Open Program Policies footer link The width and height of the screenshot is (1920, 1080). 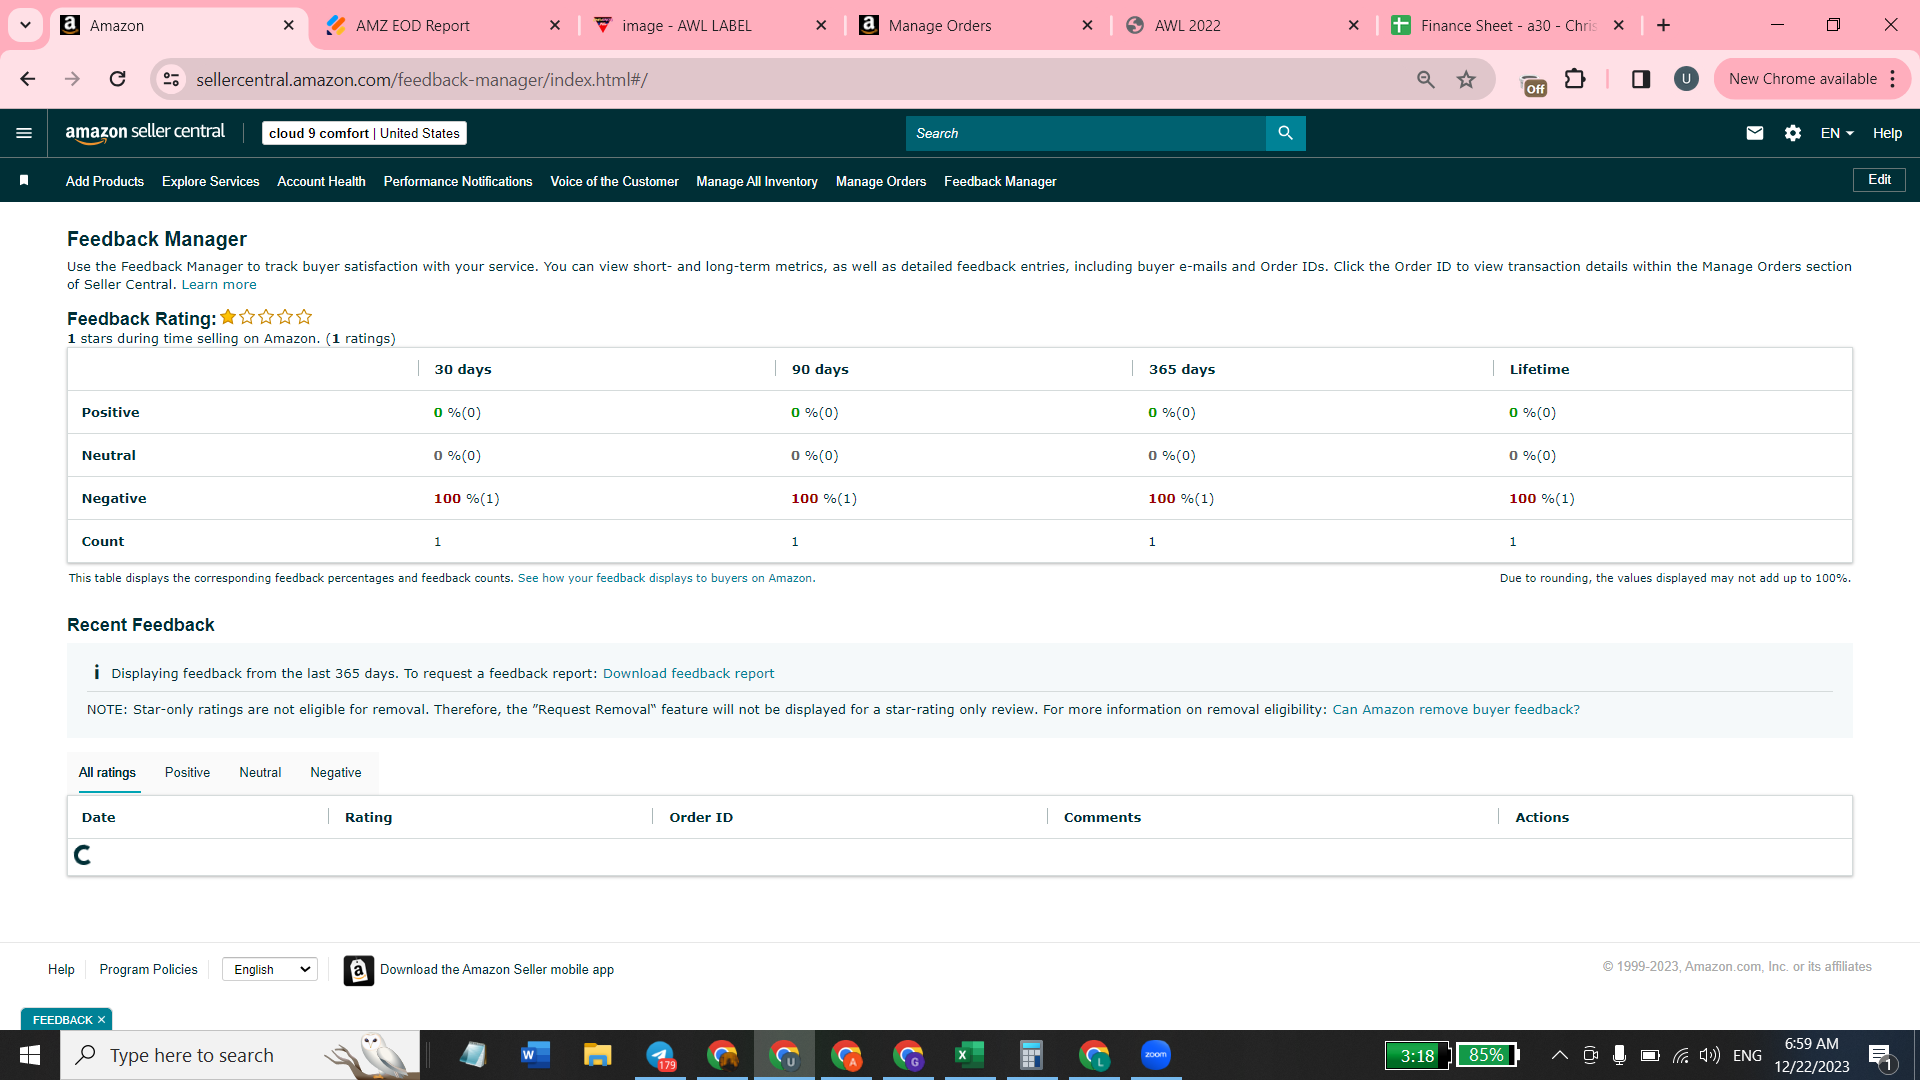[x=148, y=969]
